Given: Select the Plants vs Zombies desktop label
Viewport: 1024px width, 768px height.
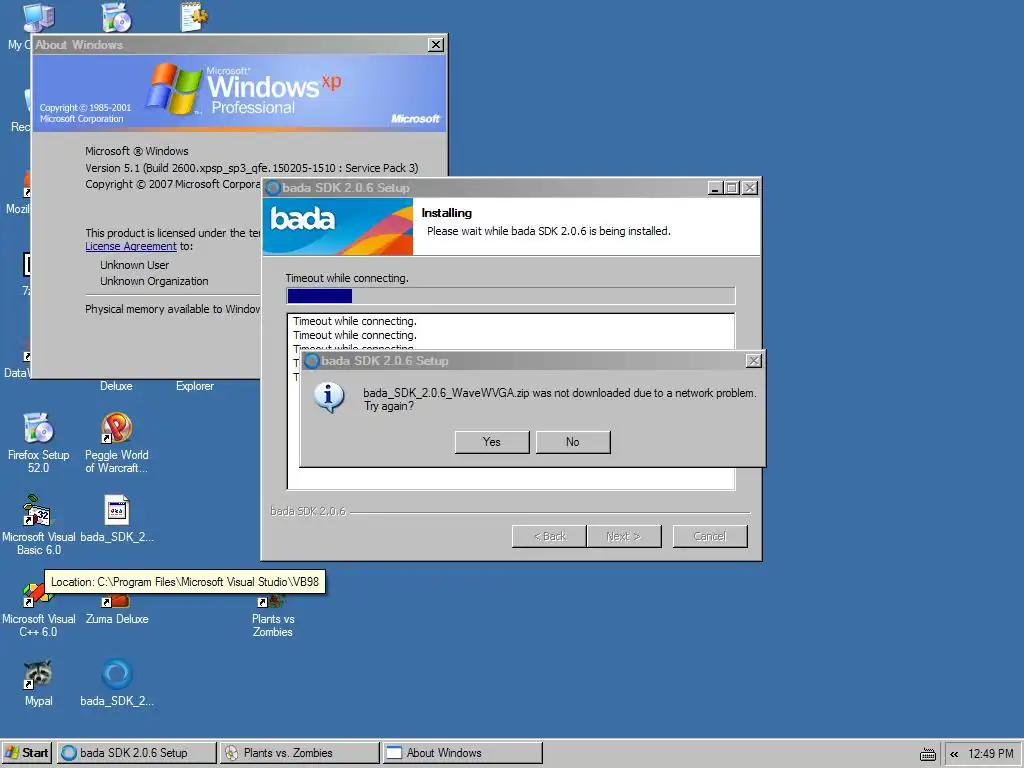Looking at the screenshot, I should [273, 625].
